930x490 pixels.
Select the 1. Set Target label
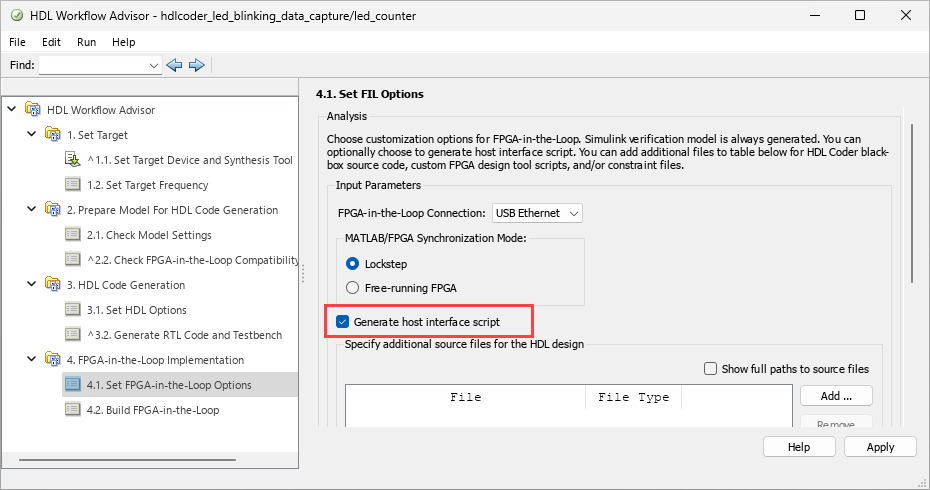click(97, 135)
